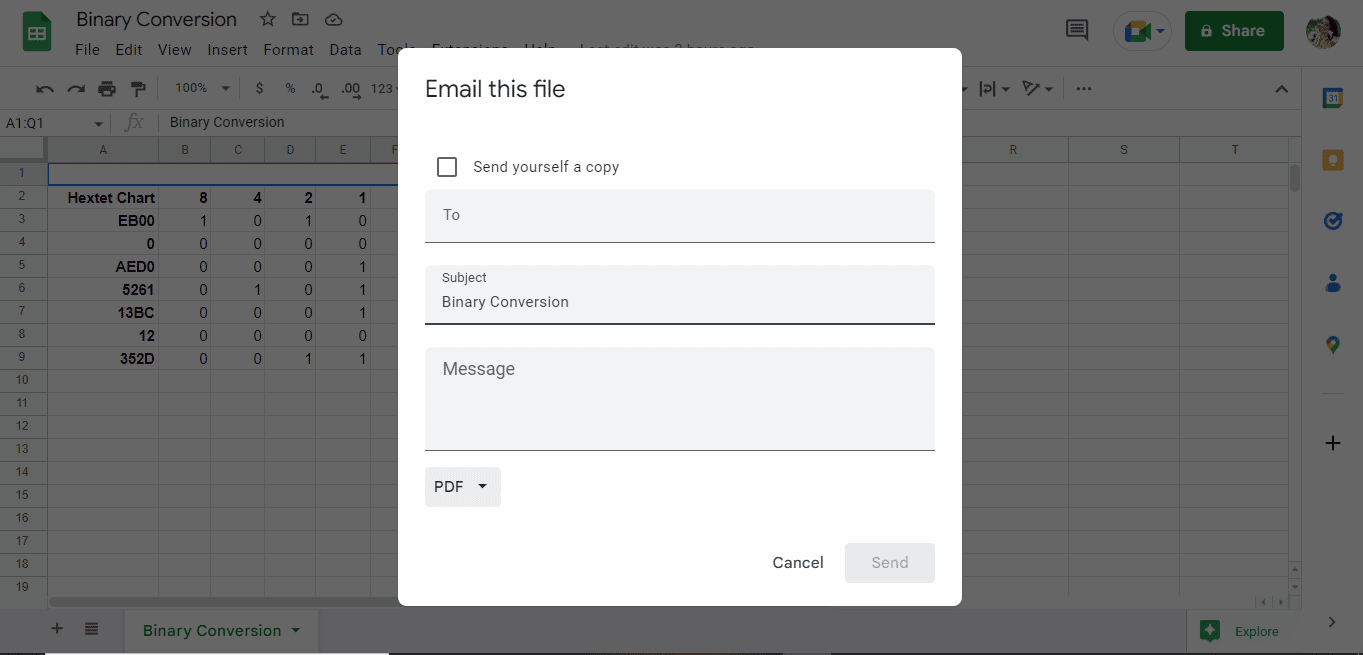Expand the zoom 100% dropdown
The width and height of the screenshot is (1363, 655).
(202, 88)
